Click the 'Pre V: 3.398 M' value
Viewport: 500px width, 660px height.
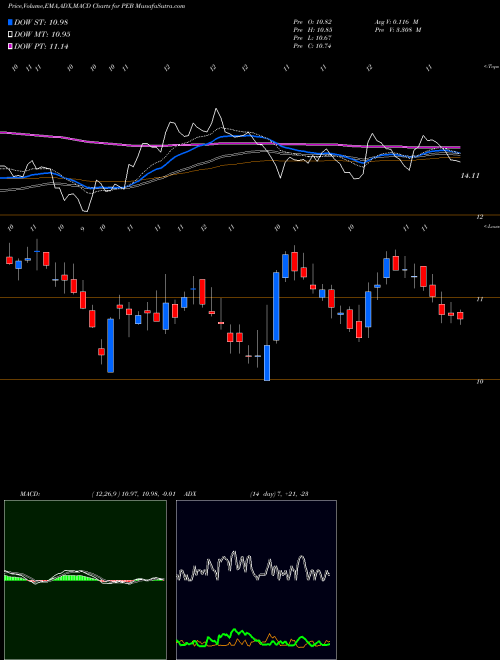pyautogui.click(x=398, y=30)
